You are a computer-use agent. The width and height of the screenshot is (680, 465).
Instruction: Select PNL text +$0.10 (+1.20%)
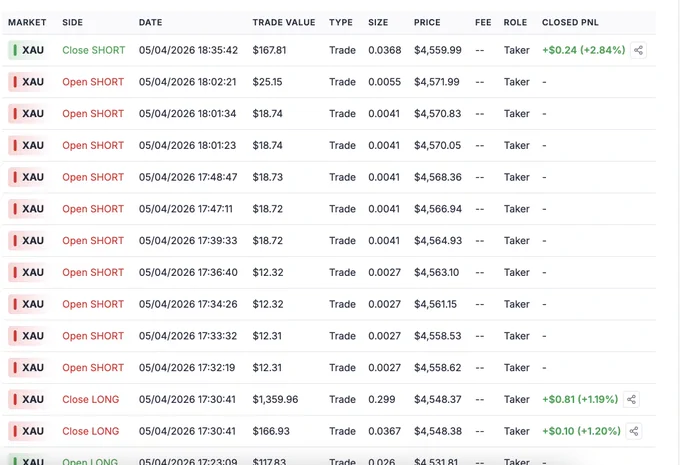click(x=582, y=431)
